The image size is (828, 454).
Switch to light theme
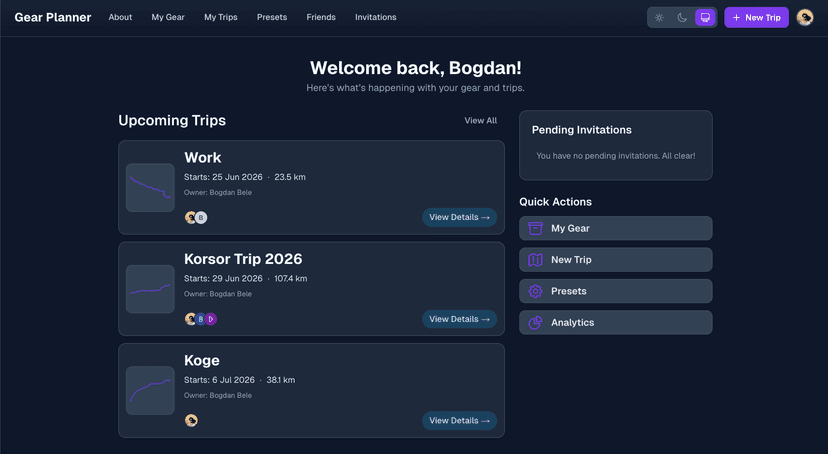pos(659,18)
